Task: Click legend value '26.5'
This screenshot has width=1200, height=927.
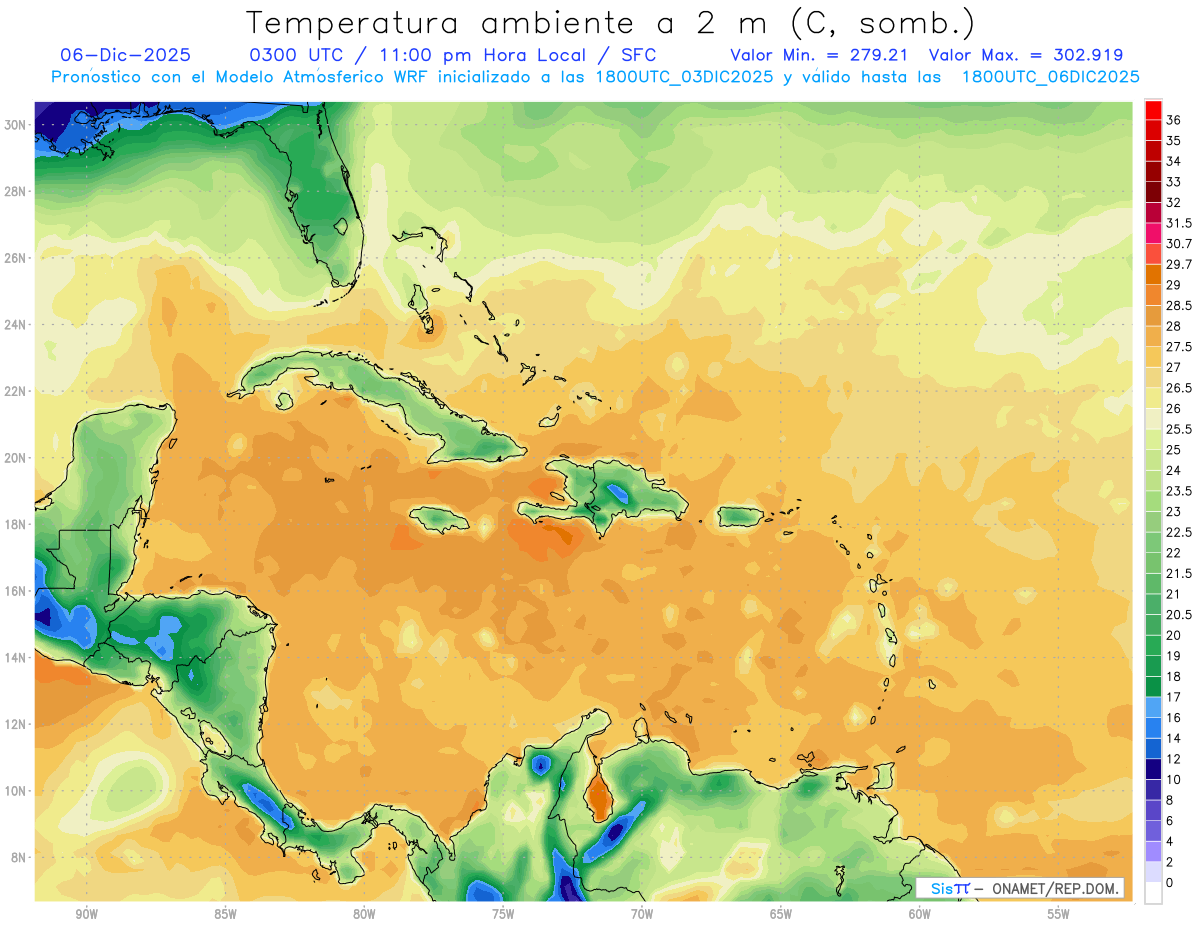Action: [x=1179, y=387]
